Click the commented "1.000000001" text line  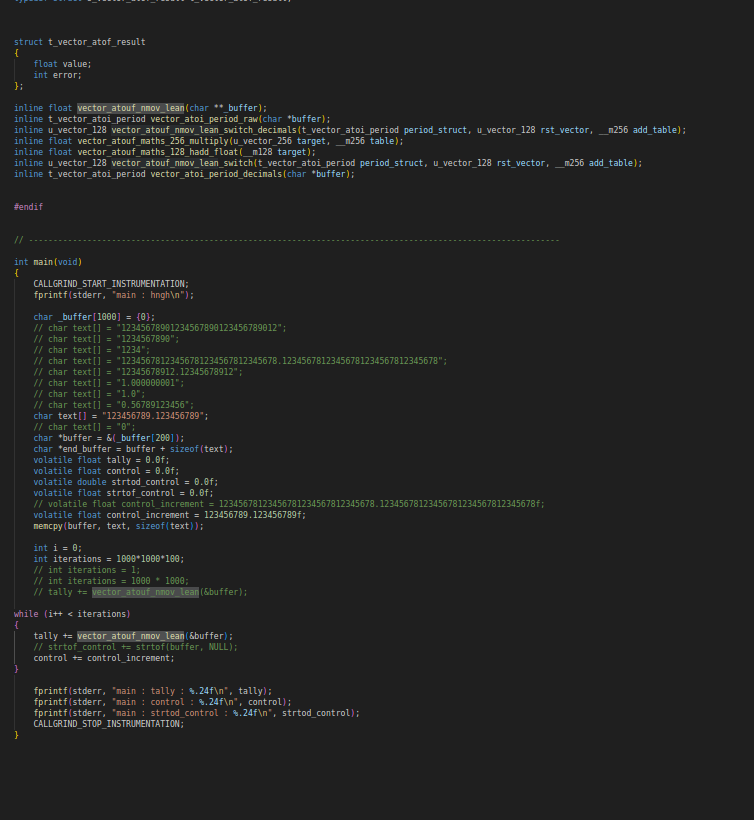(109, 383)
